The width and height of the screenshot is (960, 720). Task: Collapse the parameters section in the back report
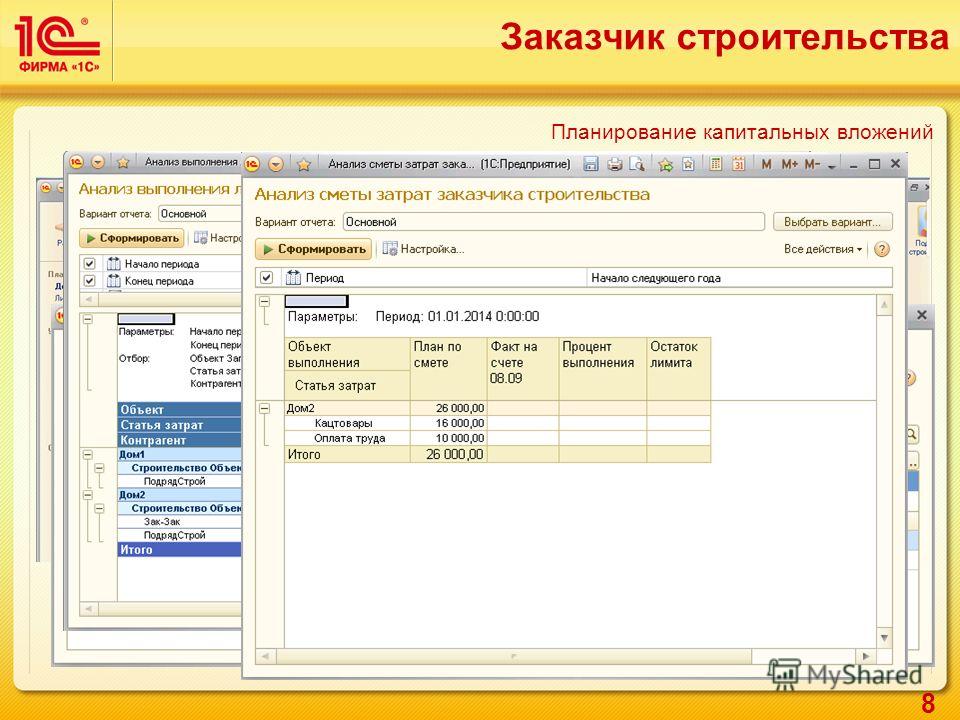click(88, 320)
